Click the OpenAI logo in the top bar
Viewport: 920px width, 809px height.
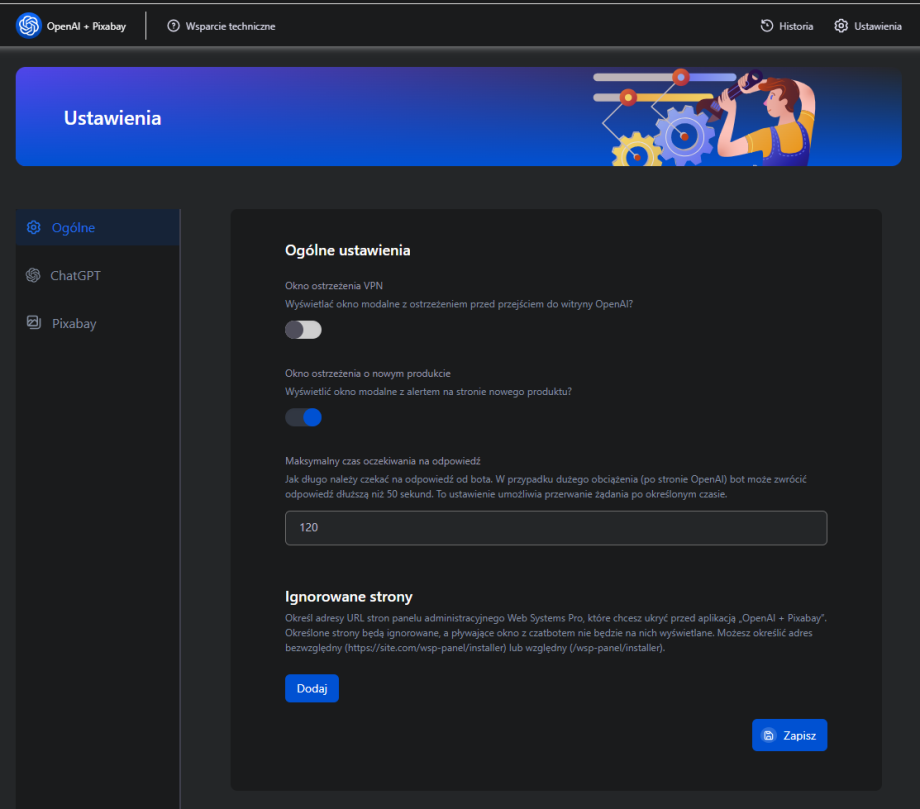click(27, 25)
